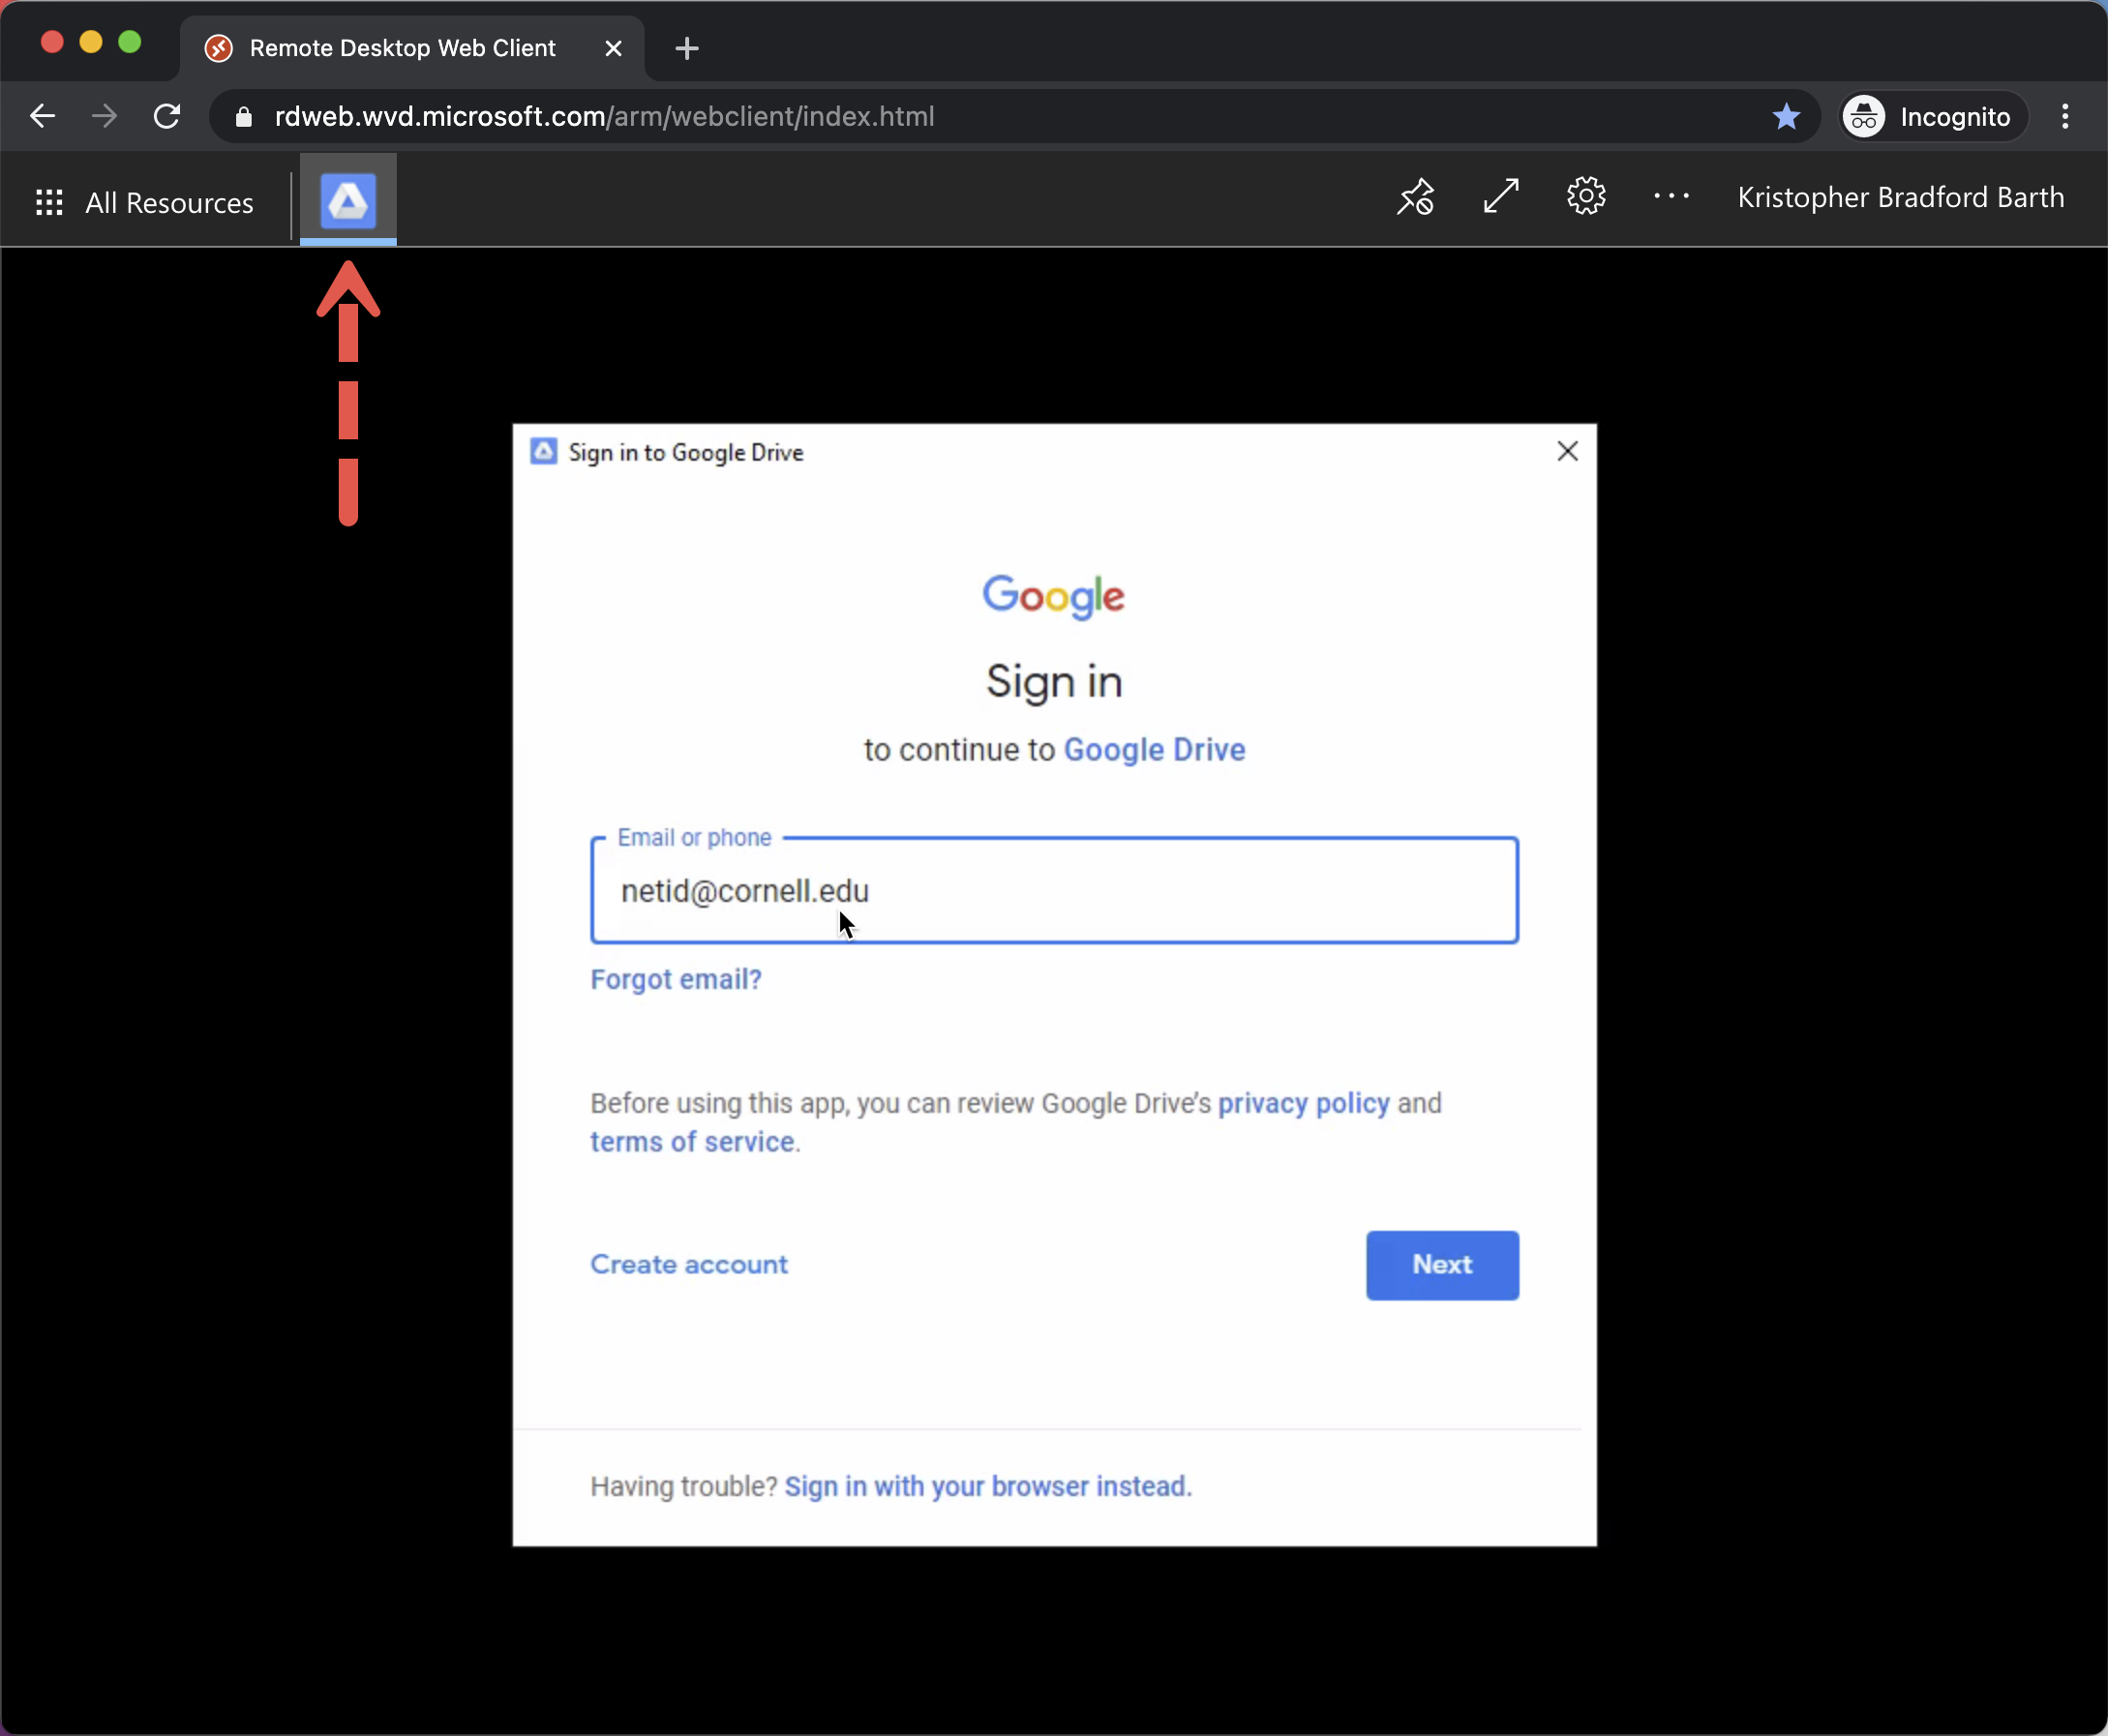Click the lock icon in address bar
This screenshot has width=2108, height=1736.
243,117
